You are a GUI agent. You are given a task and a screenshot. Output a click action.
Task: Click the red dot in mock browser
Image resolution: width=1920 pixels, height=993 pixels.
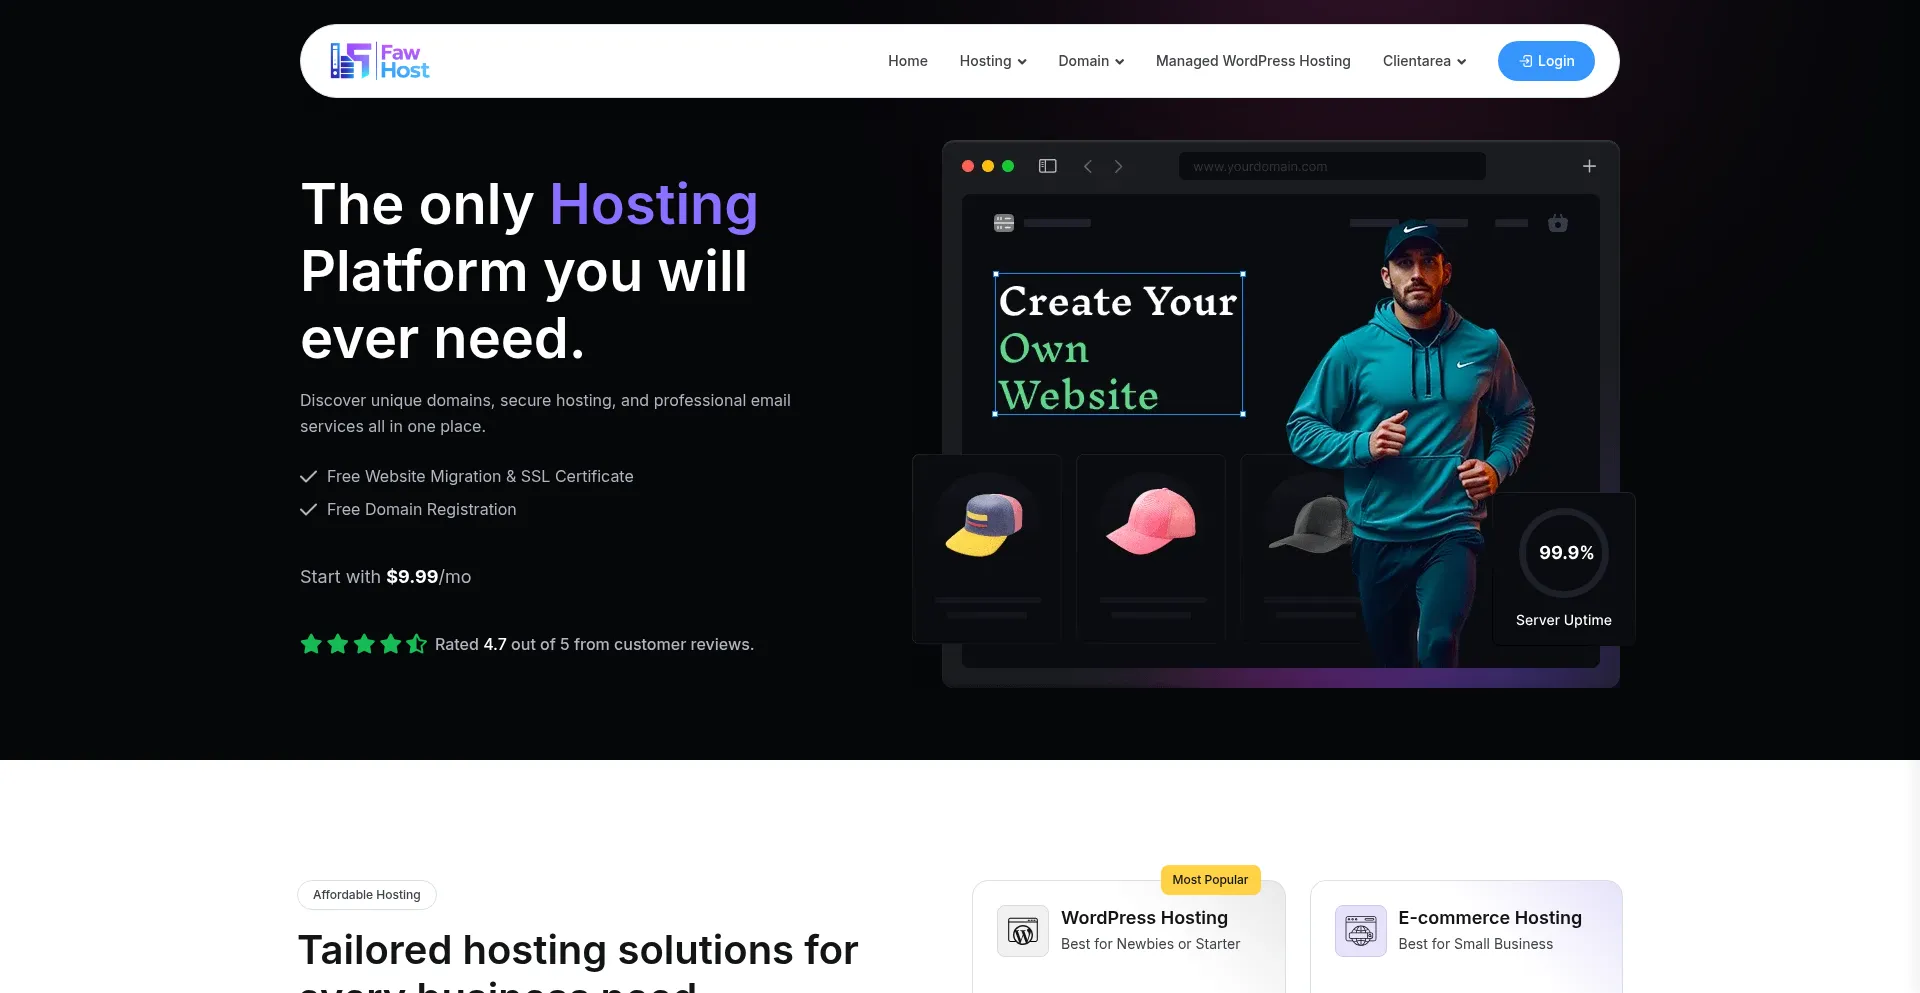click(x=968, y=166)
